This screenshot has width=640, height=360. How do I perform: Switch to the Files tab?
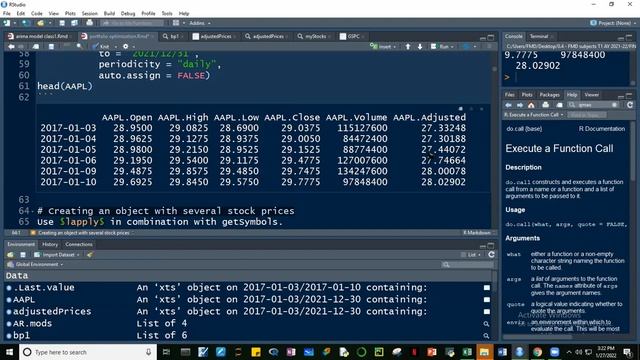tap(509, 95)
